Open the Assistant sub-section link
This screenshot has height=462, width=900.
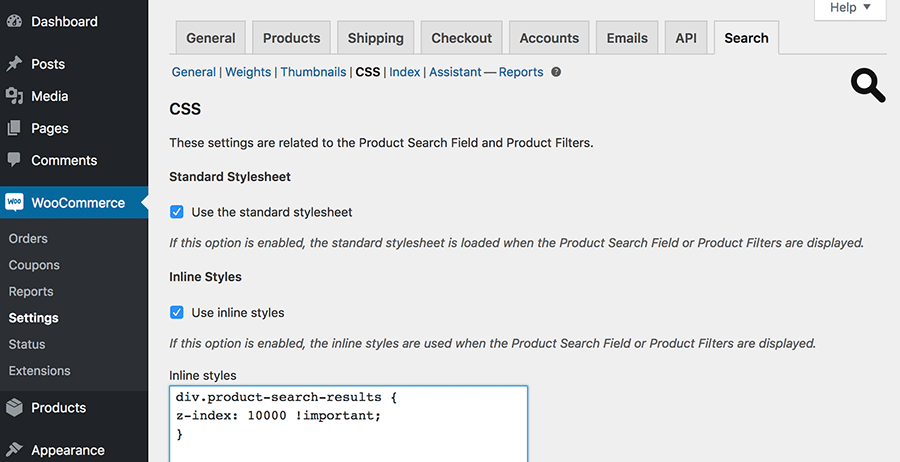coord(455,72)
